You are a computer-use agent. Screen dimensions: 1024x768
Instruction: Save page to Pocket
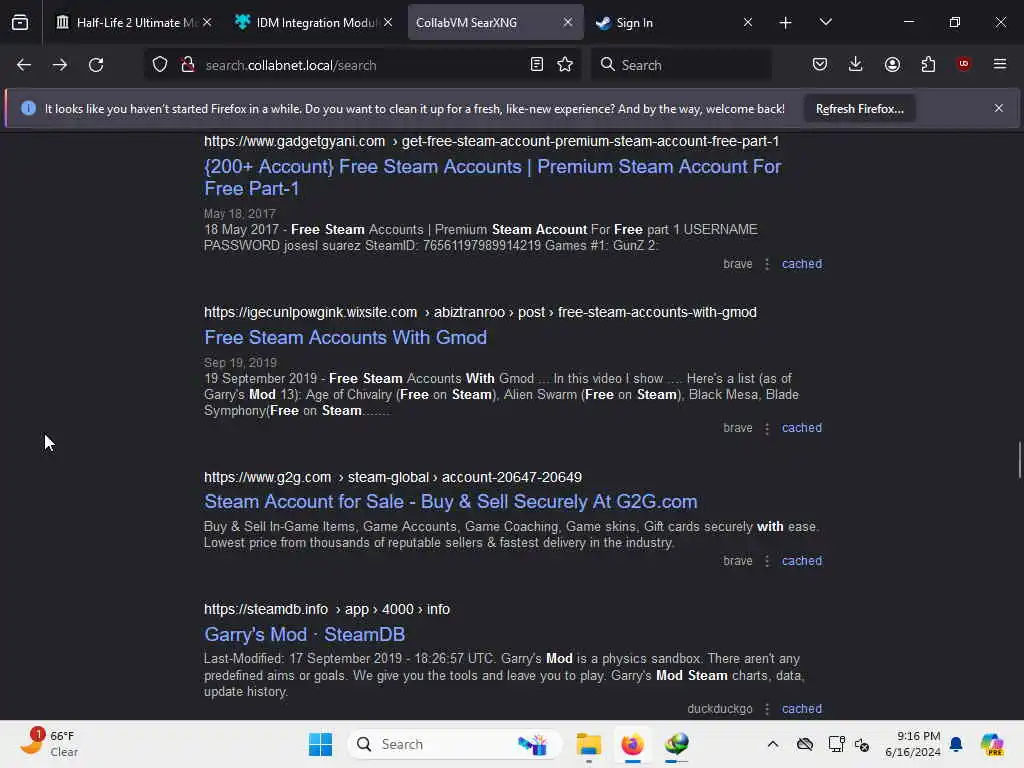click(x=820, y=64)
